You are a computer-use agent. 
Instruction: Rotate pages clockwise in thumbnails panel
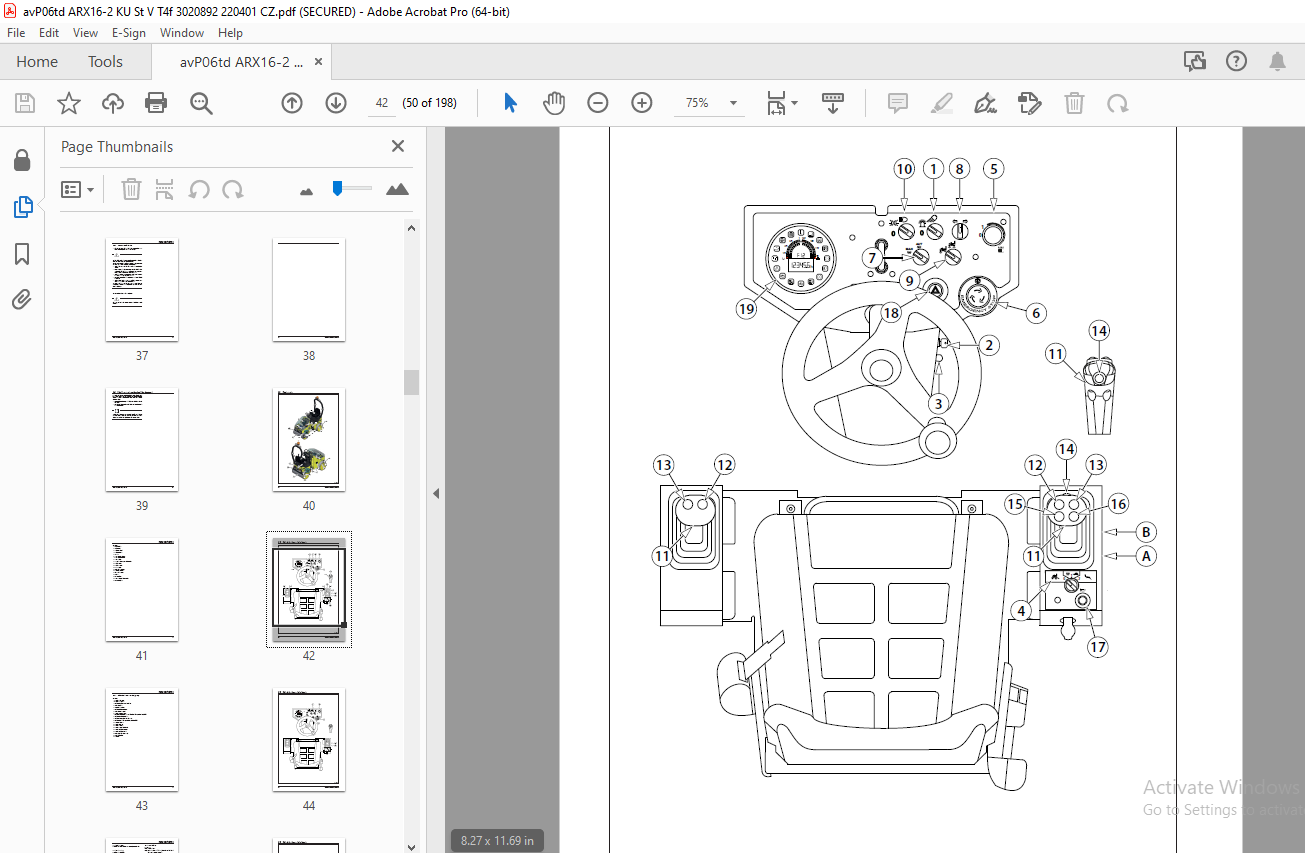click(x=233, y=189)
